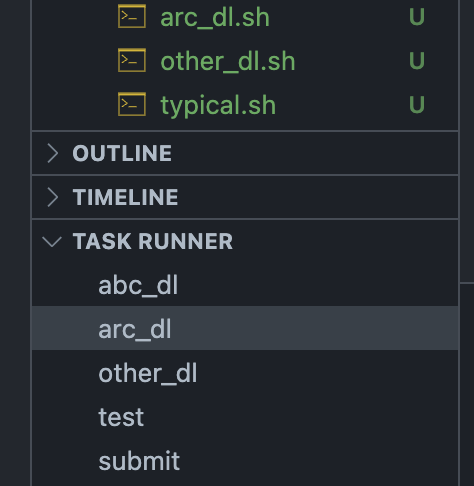Click the other_dl.sh shell file icon
The image size is (474, 486).
132,60
